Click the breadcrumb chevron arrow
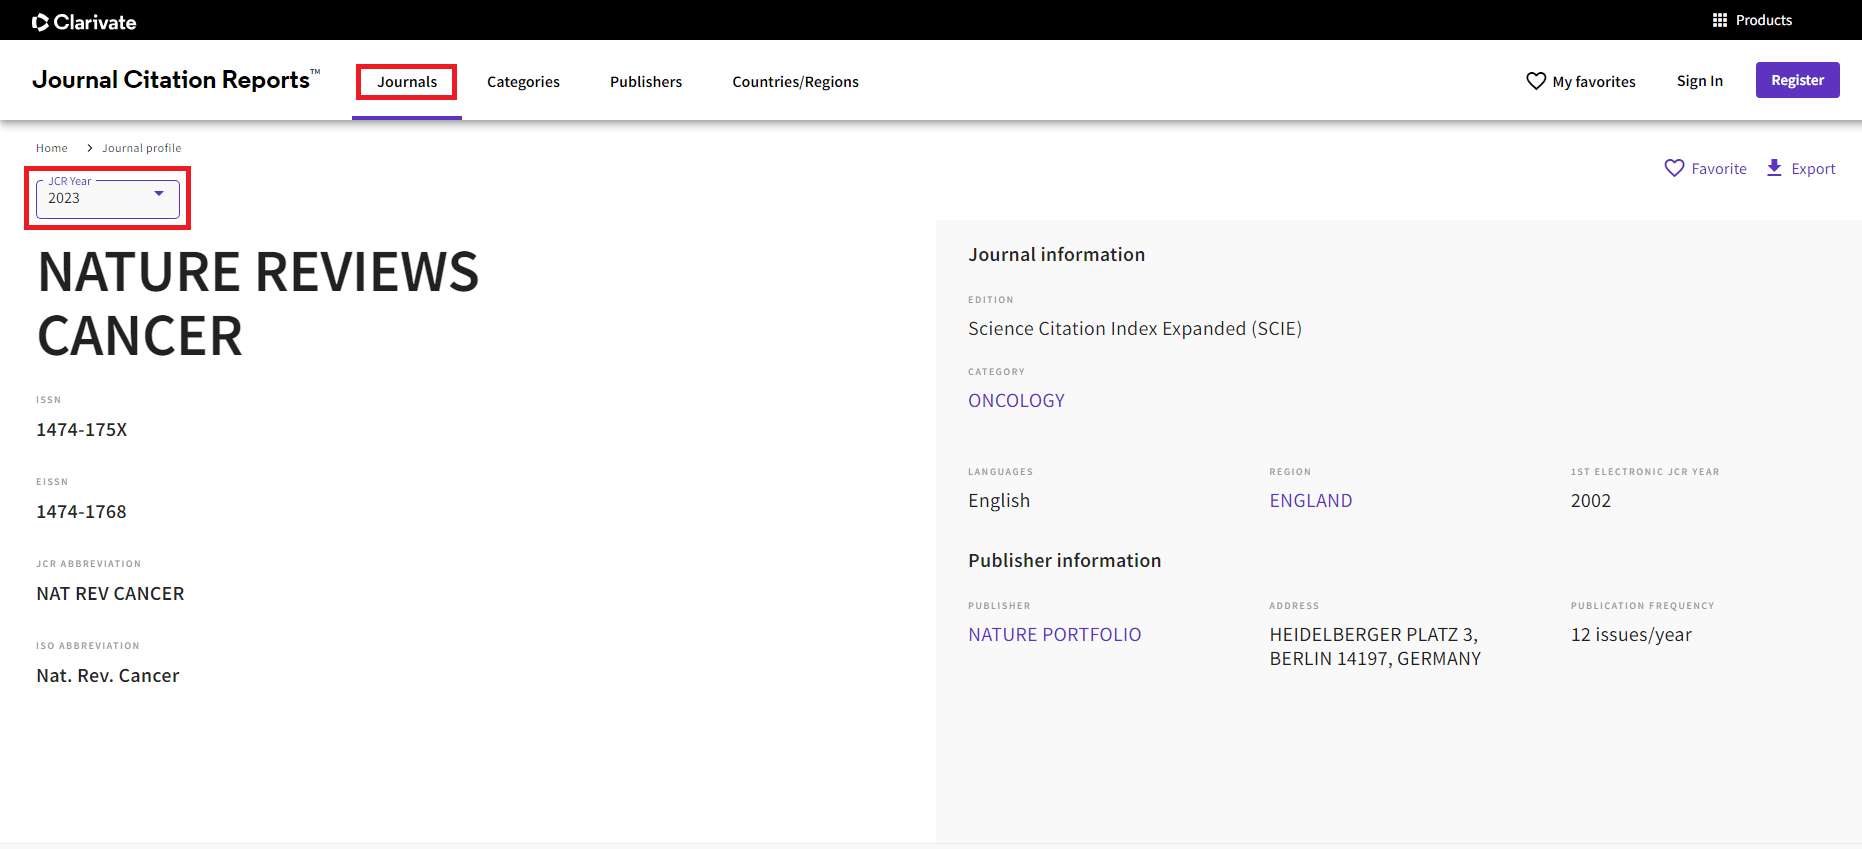 tap(89, 148)
